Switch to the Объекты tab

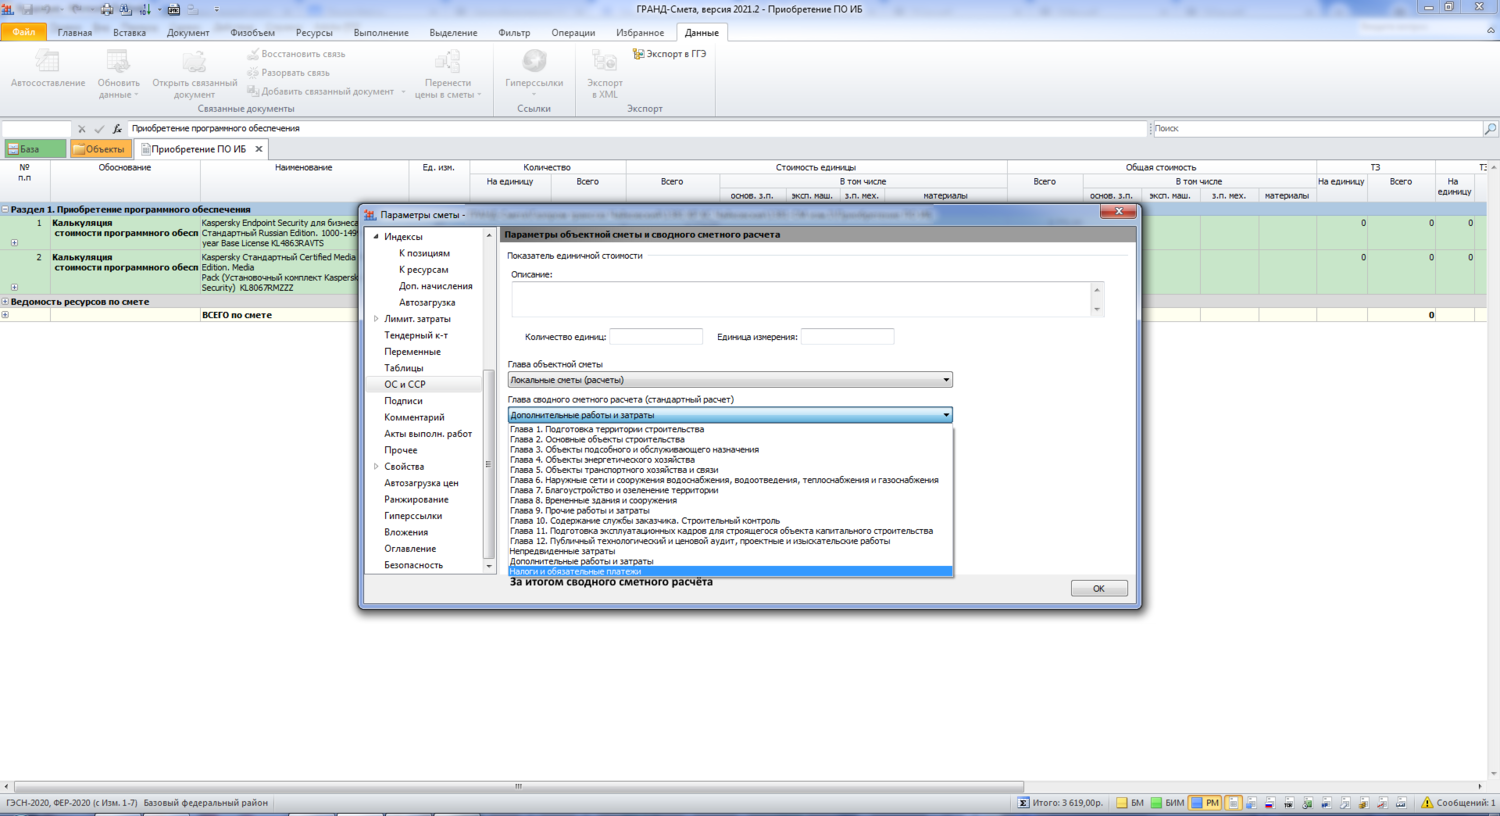tap(100, 149)
